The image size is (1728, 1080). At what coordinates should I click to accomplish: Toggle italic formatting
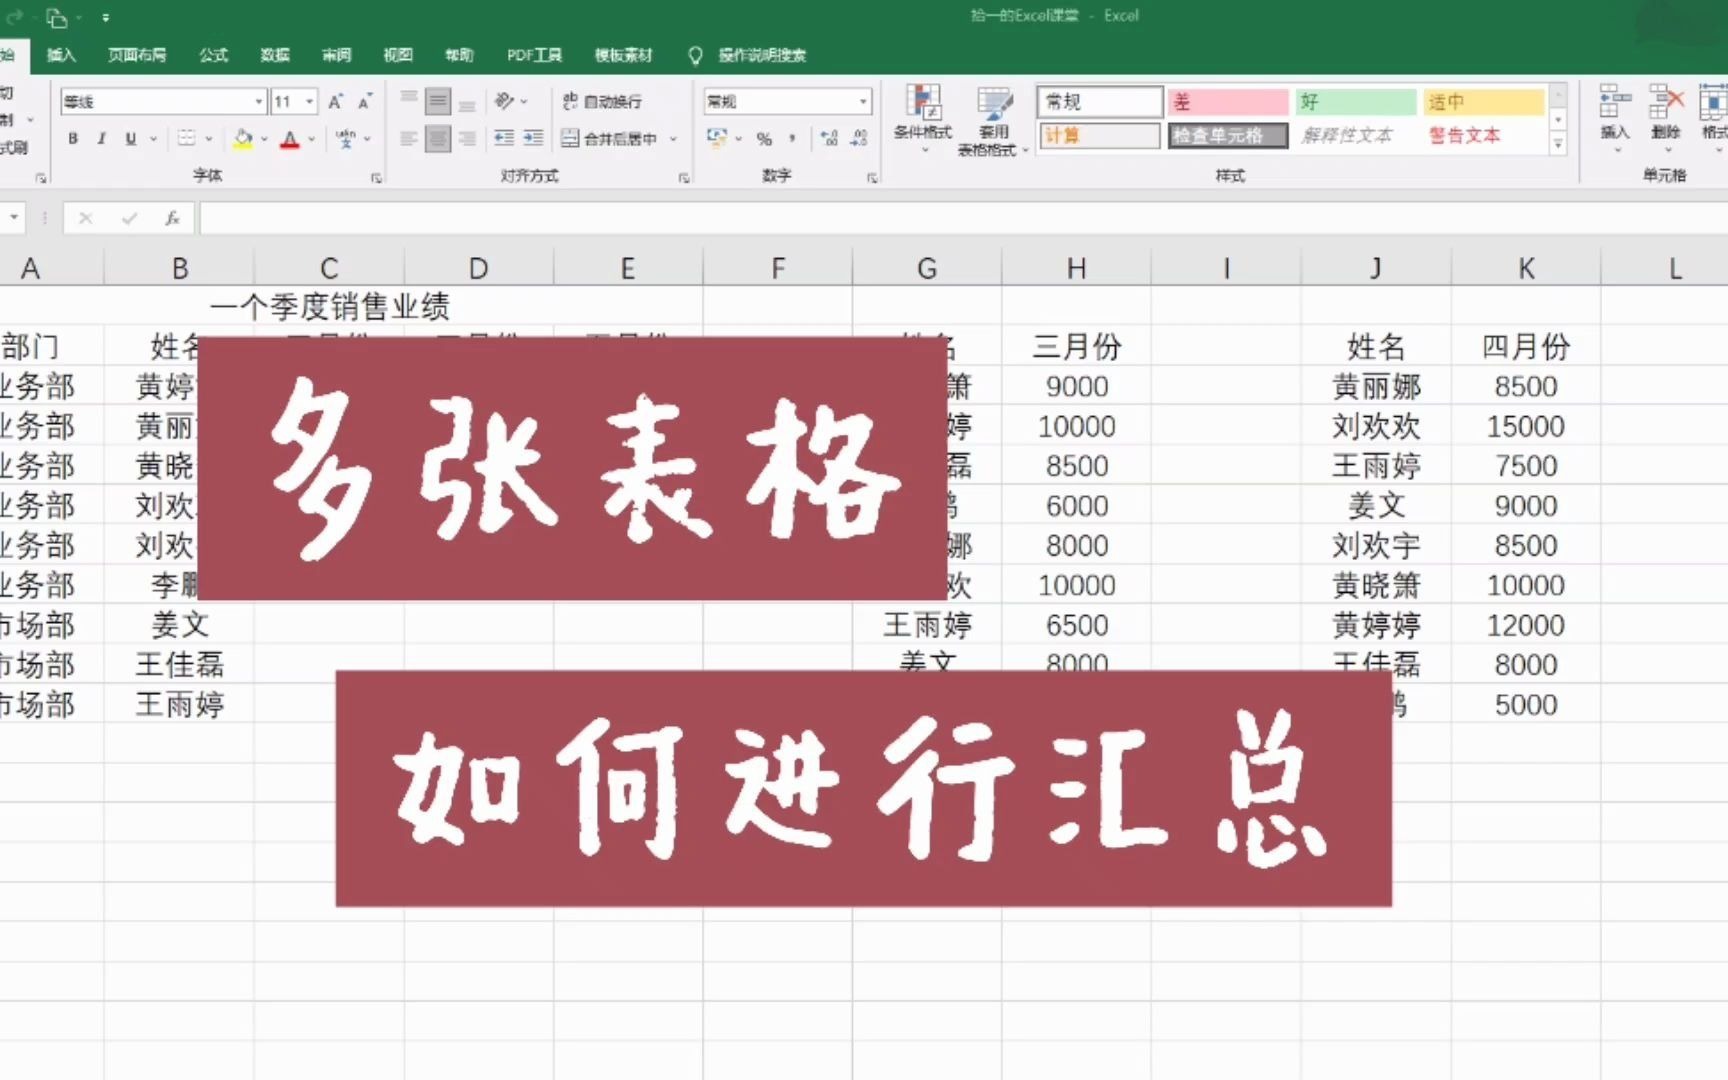pyautogui.click(x=101, y=138)
